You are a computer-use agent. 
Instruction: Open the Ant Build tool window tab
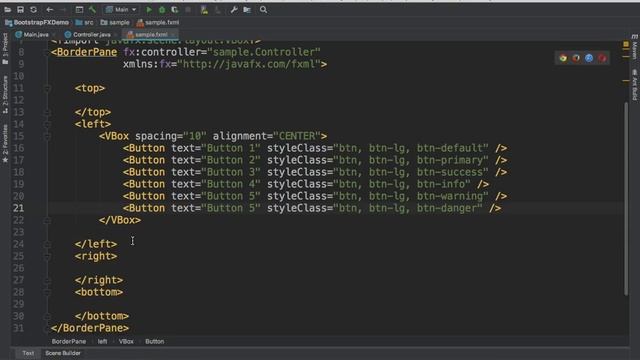coord(635,85)
